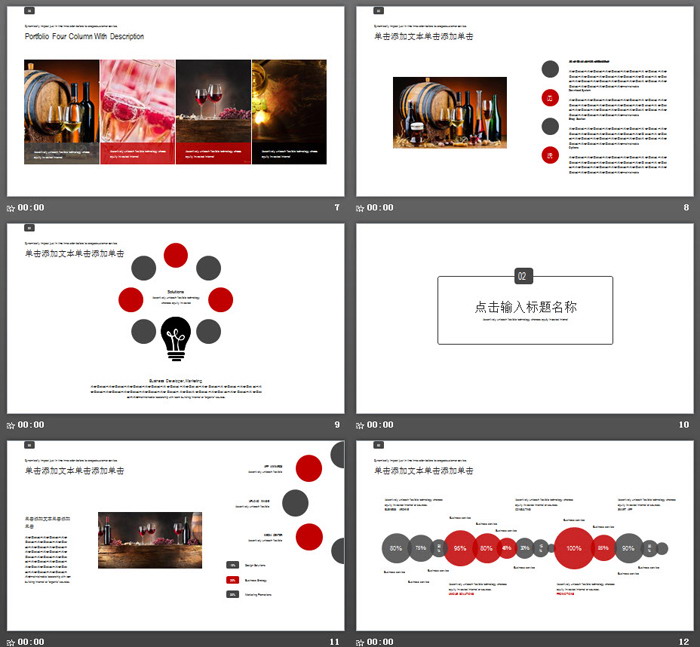Image resolution: width=700 pixels, height=647 pixels.
Task: Click the title text box on slide 10
Action: pos(524,308)
